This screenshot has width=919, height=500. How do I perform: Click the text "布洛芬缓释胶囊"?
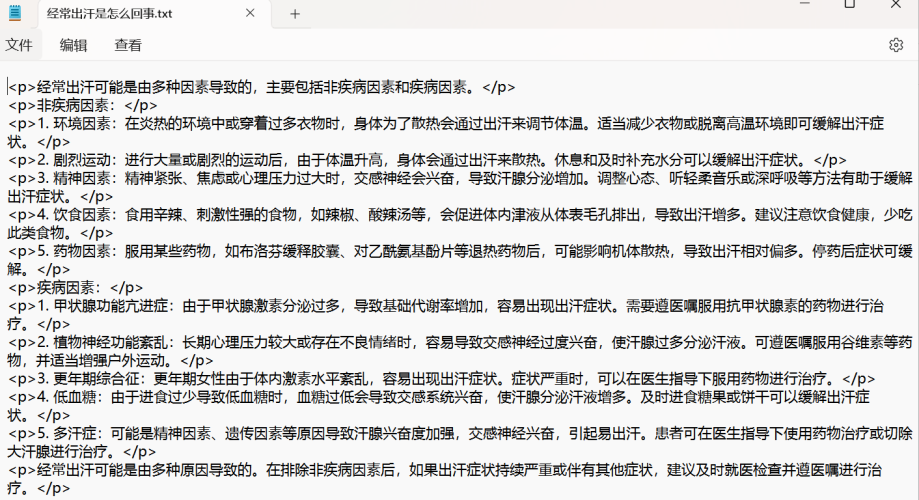(x=290, y=251)
